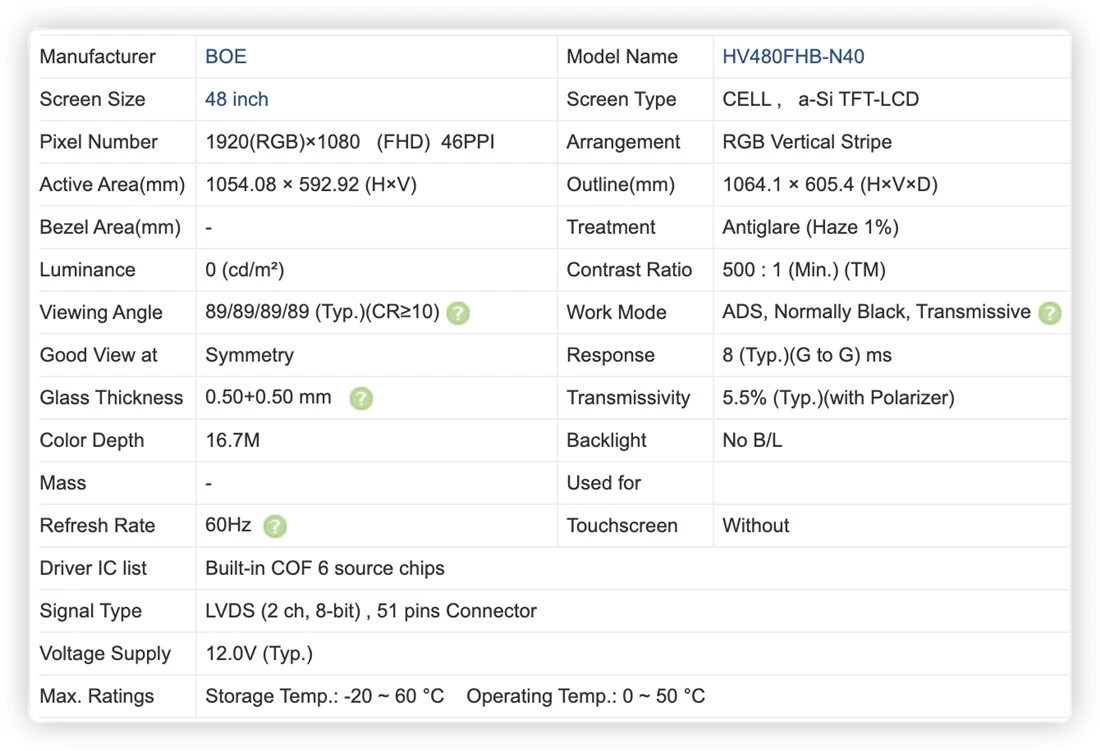Select Built-in COF 6 source chips text
The height and width of the screenshot is (751, 1100).
[325, 569]
